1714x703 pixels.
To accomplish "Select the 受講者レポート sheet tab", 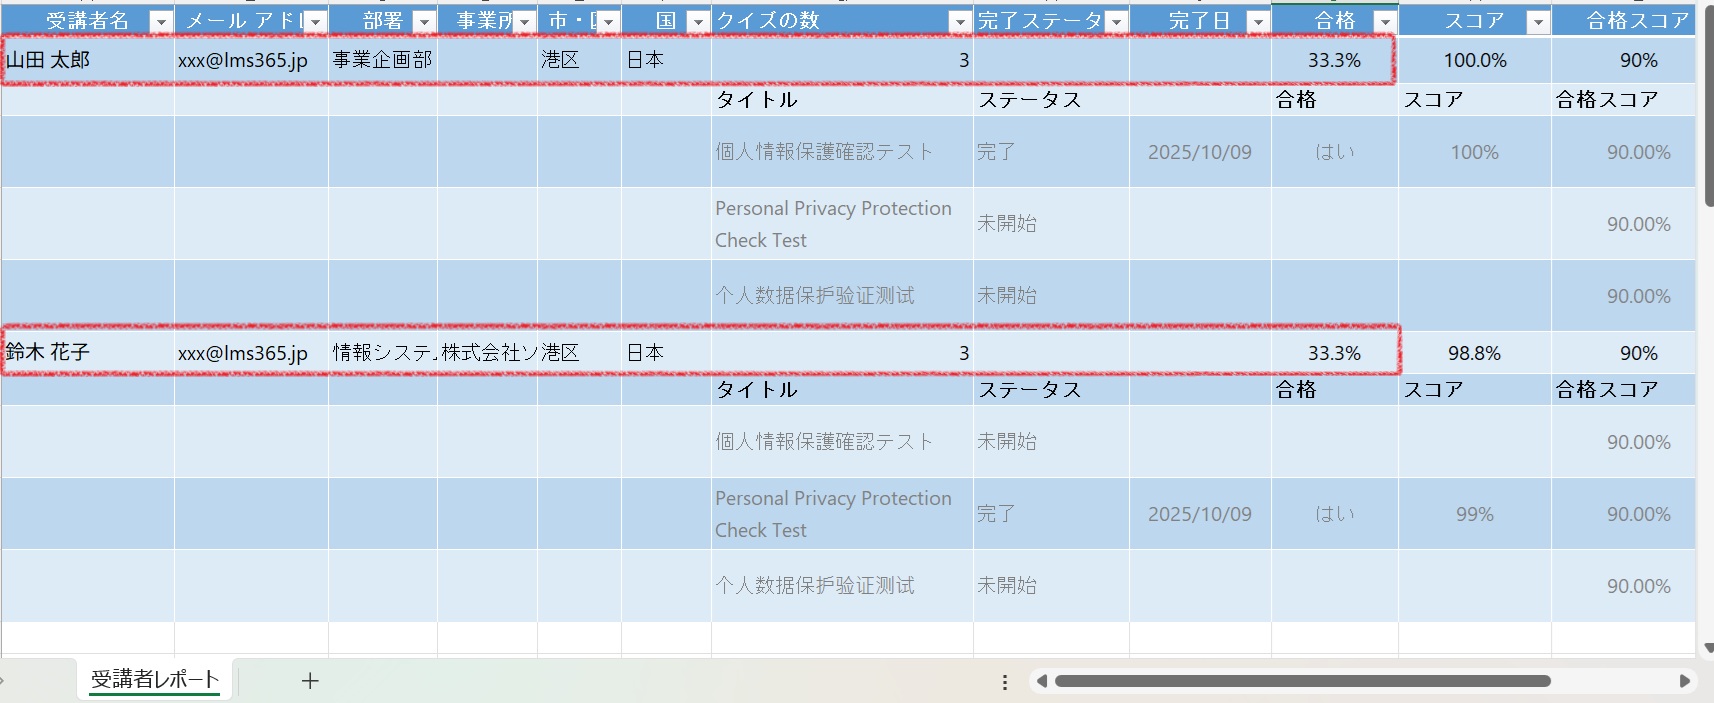I will click(x=155, y=679).
